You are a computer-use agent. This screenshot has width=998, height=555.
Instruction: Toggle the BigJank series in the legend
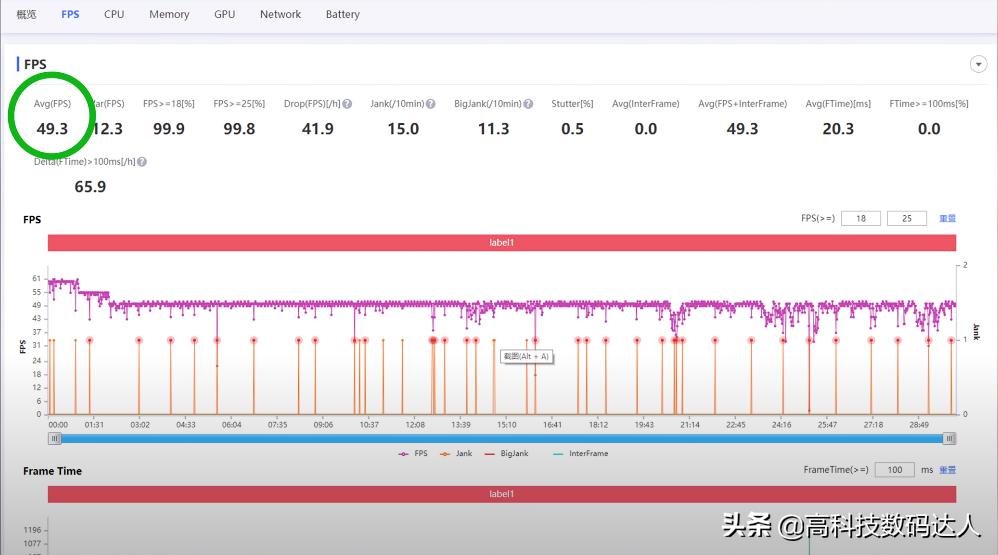[507, 453]
